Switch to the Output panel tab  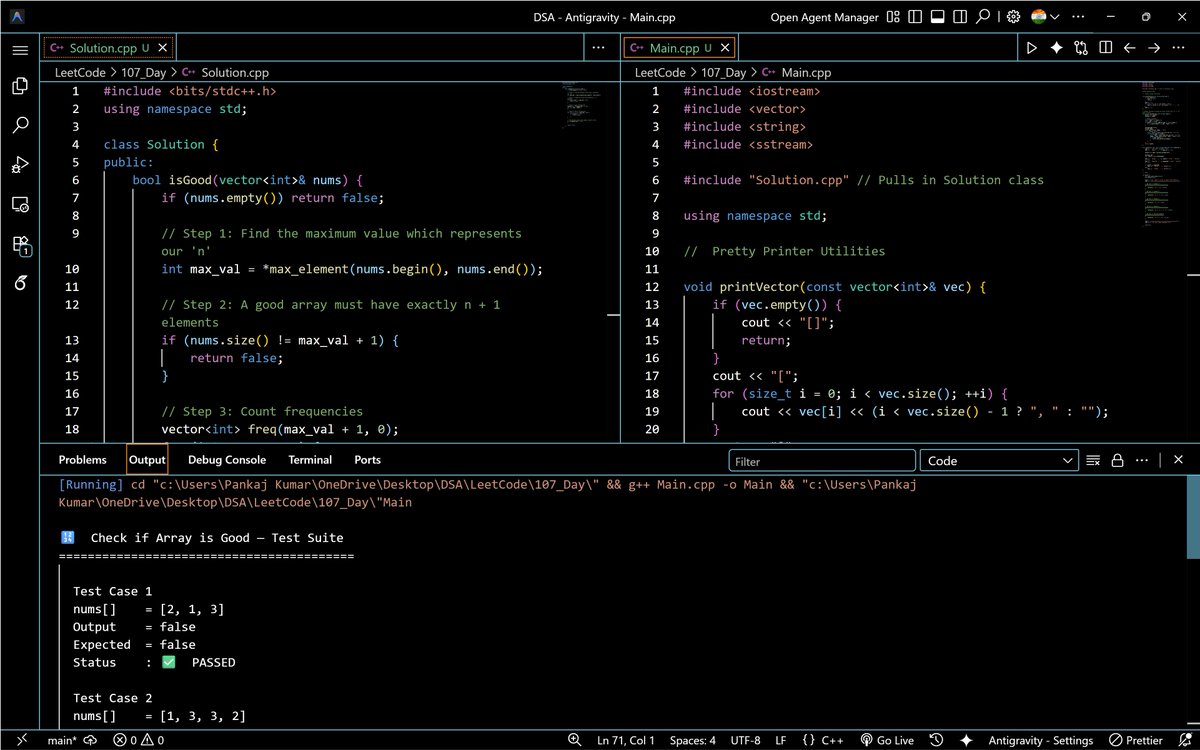coord(147,460)
